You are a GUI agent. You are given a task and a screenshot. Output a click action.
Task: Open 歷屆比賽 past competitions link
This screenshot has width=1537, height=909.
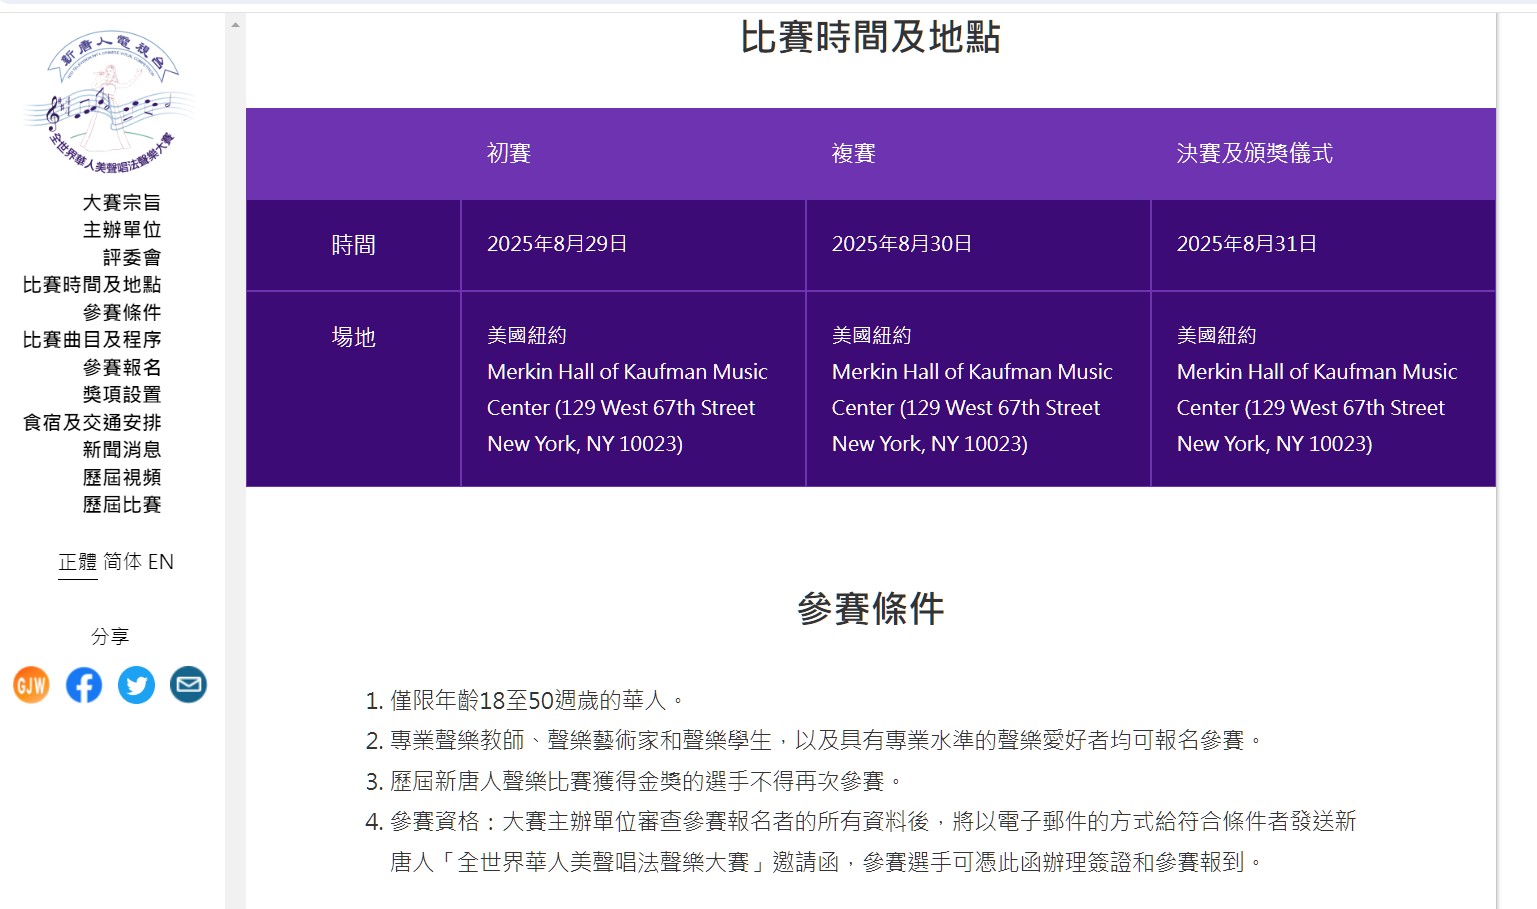point(121,505)
